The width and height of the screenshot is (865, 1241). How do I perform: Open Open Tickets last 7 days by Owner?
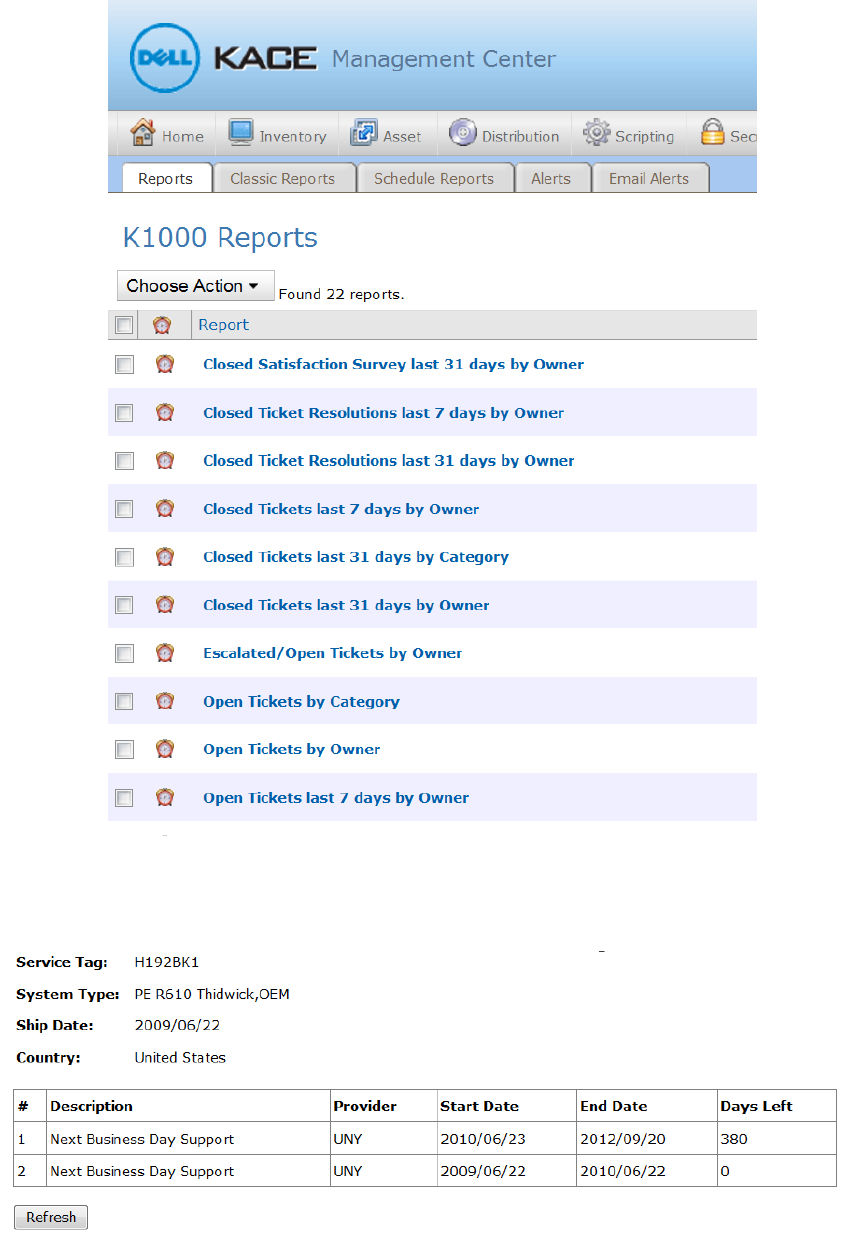[x=336, y=797]
